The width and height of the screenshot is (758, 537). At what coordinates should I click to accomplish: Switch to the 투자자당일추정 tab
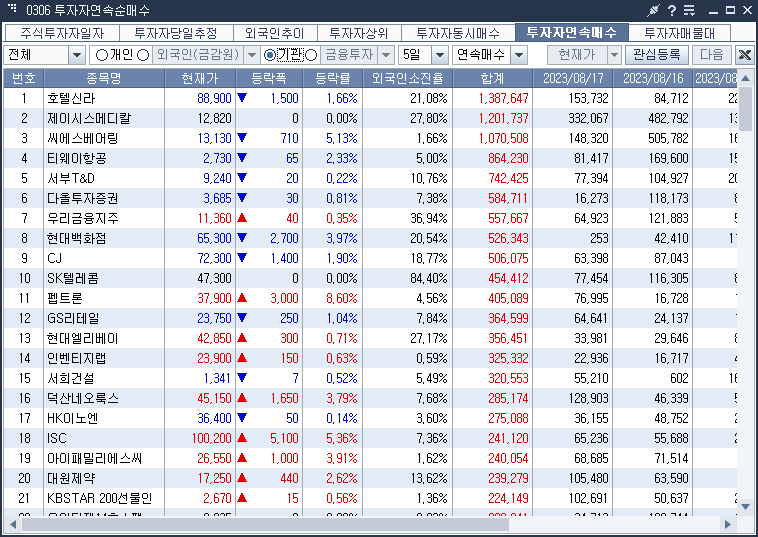pyautogui.click(x=176, y=33)
